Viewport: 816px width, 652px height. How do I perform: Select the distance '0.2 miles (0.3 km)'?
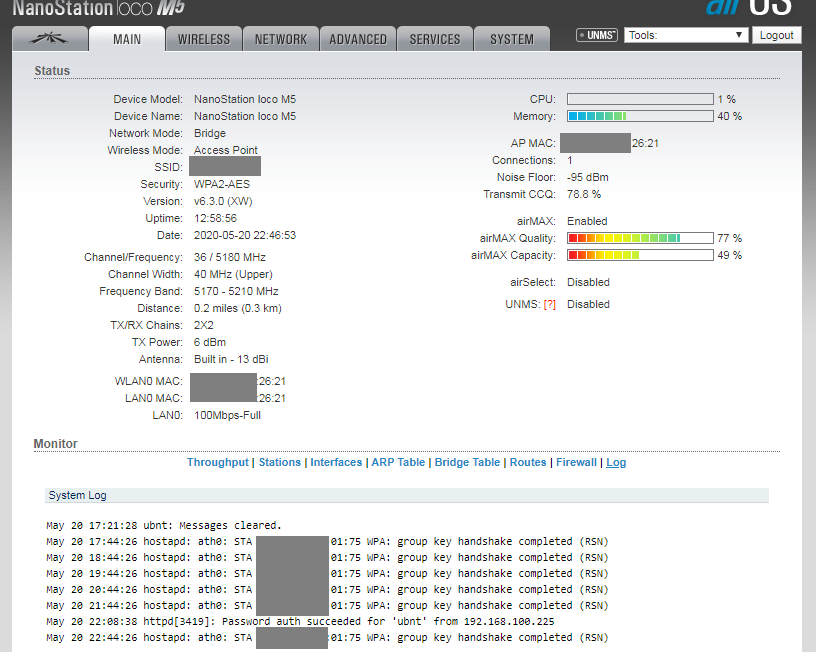[238, 308]
